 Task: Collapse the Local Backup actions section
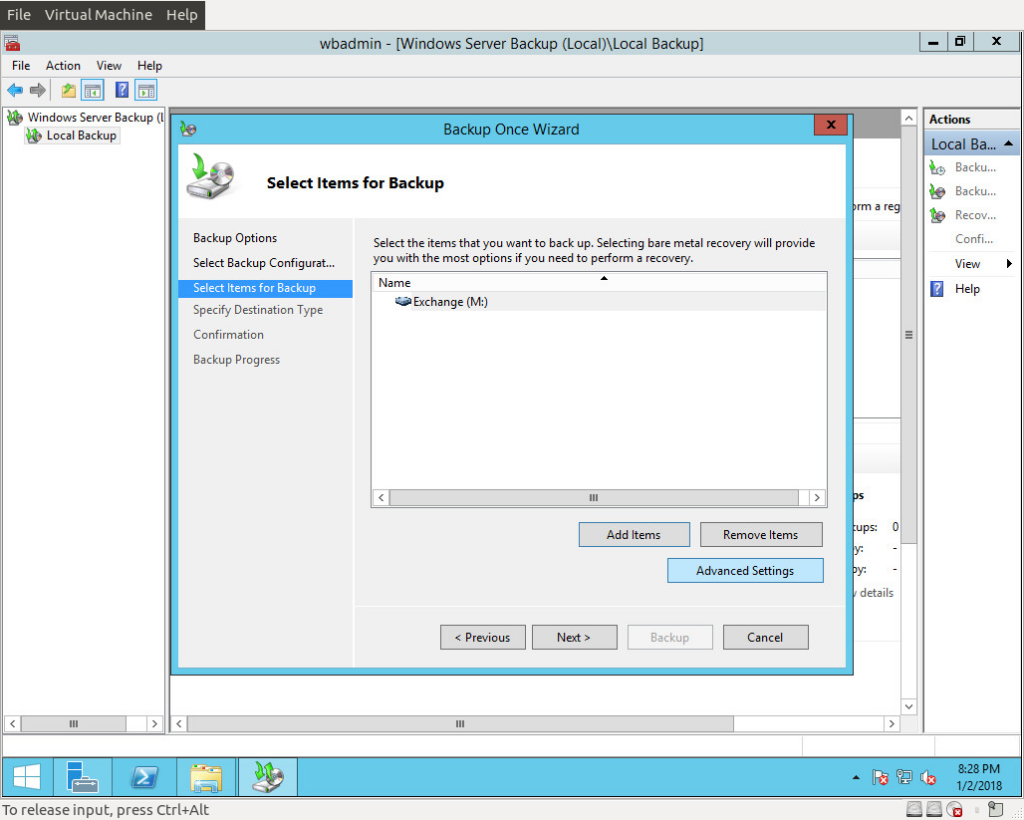(1008, 144)
